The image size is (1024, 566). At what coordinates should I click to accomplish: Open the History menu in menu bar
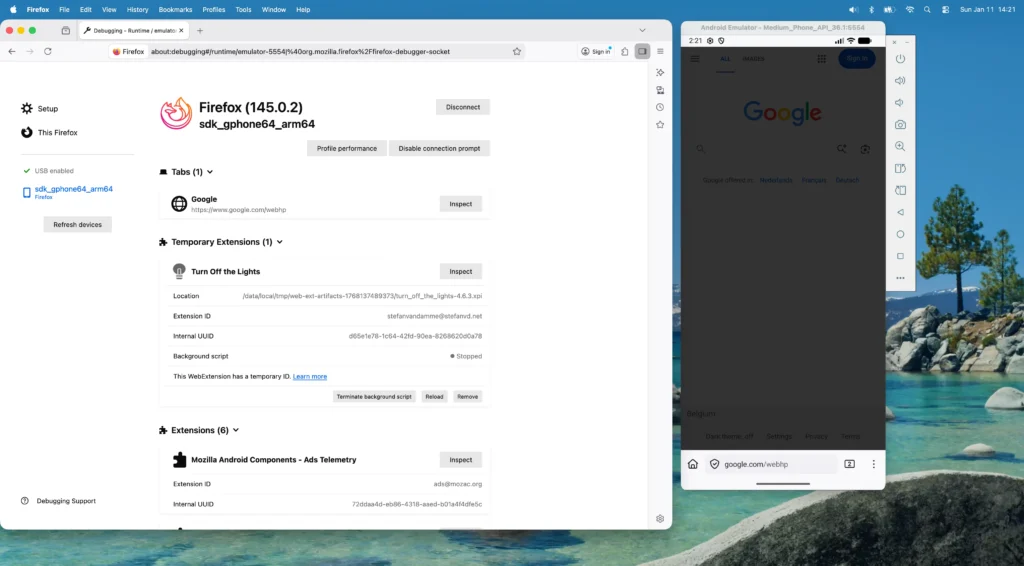coord(137,10)
